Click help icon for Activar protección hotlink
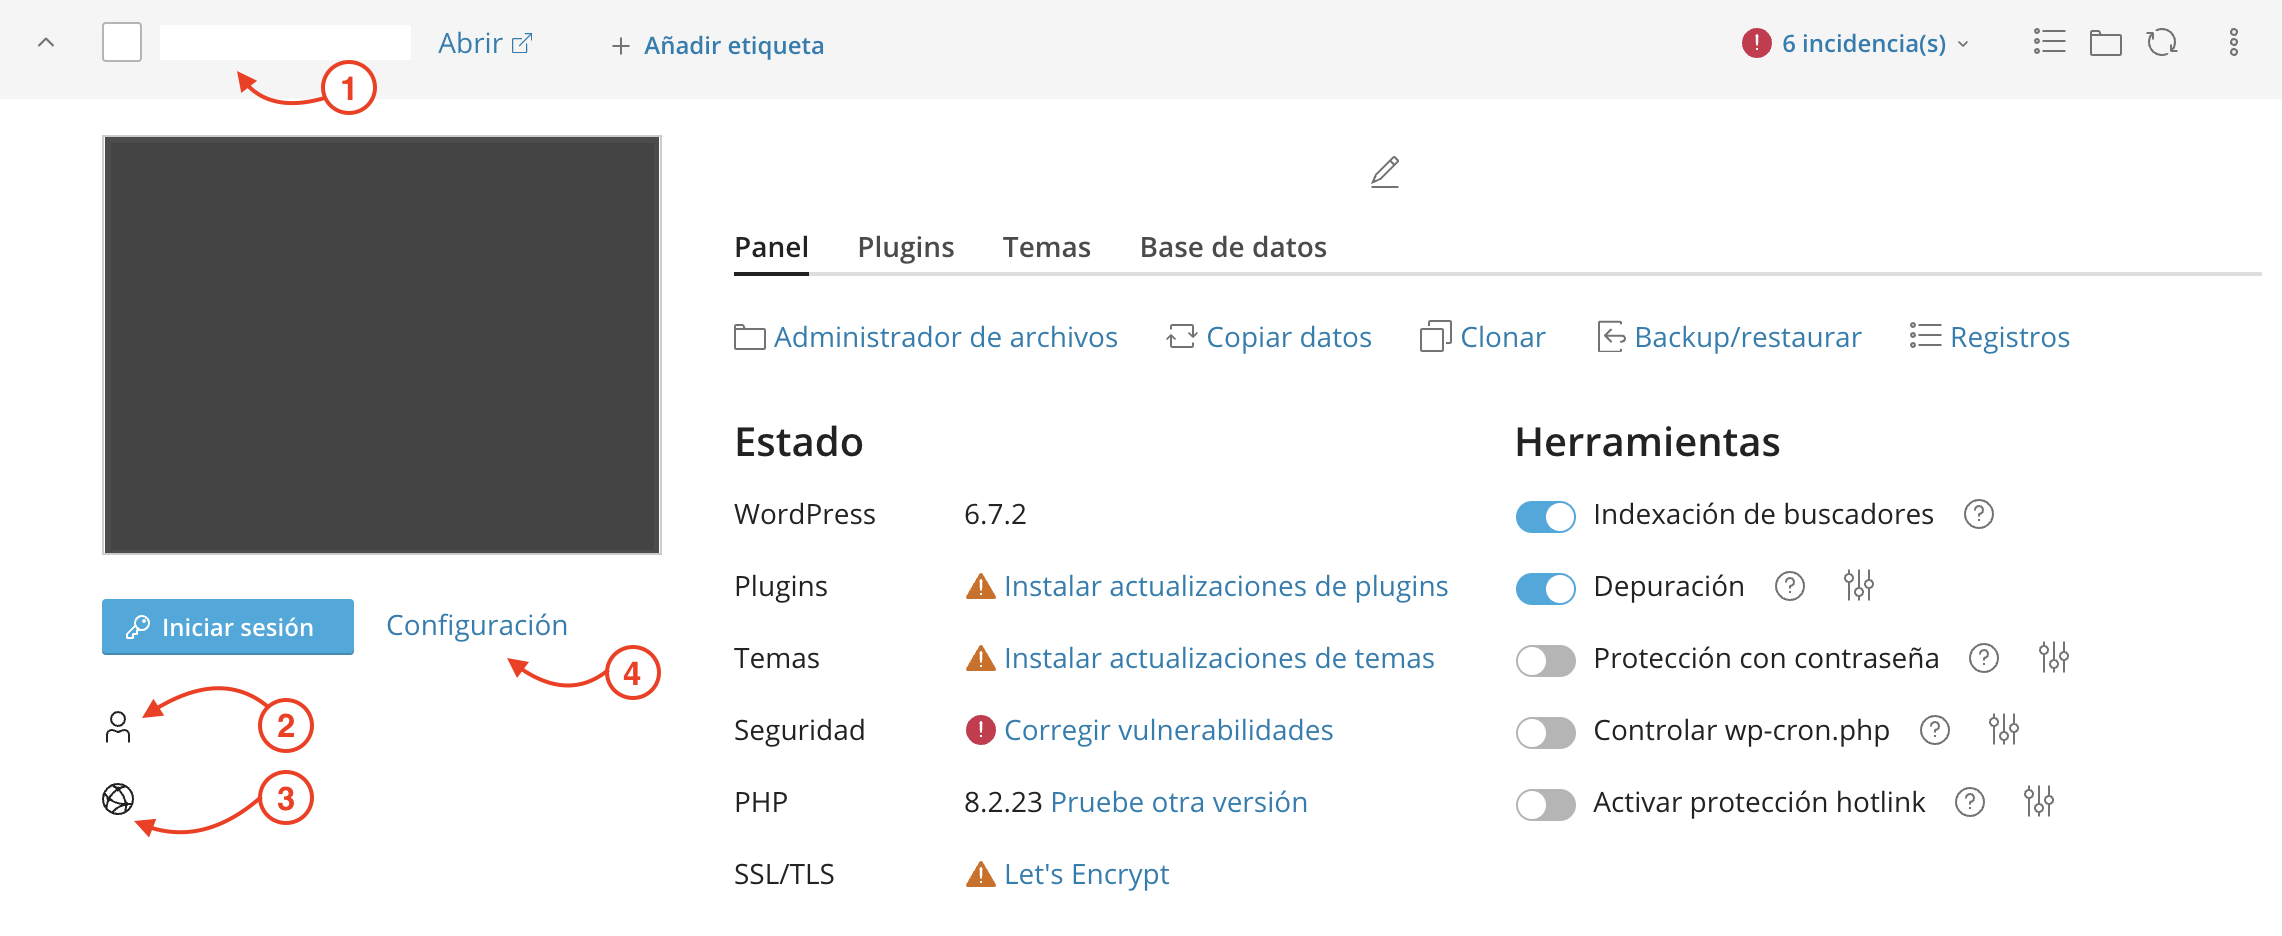This screenshot has width=2282, height=936. tap(1970, 802)
